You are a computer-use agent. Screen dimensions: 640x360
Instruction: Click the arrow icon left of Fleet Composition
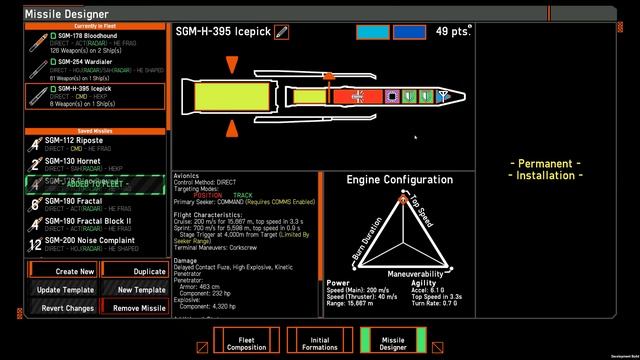[x=202, y=347]
